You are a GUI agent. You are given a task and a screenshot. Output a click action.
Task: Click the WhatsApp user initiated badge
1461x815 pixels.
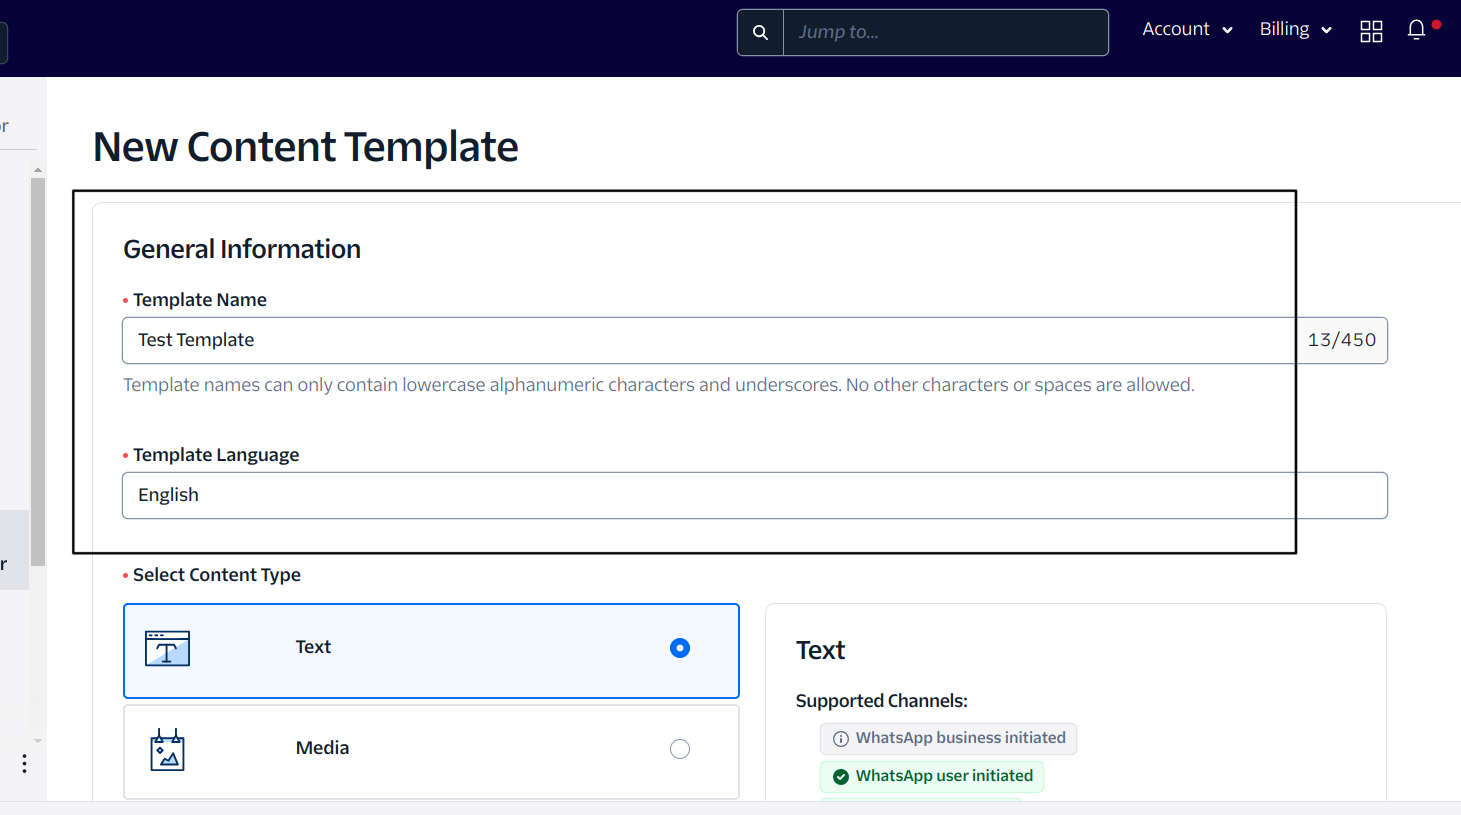932,777
